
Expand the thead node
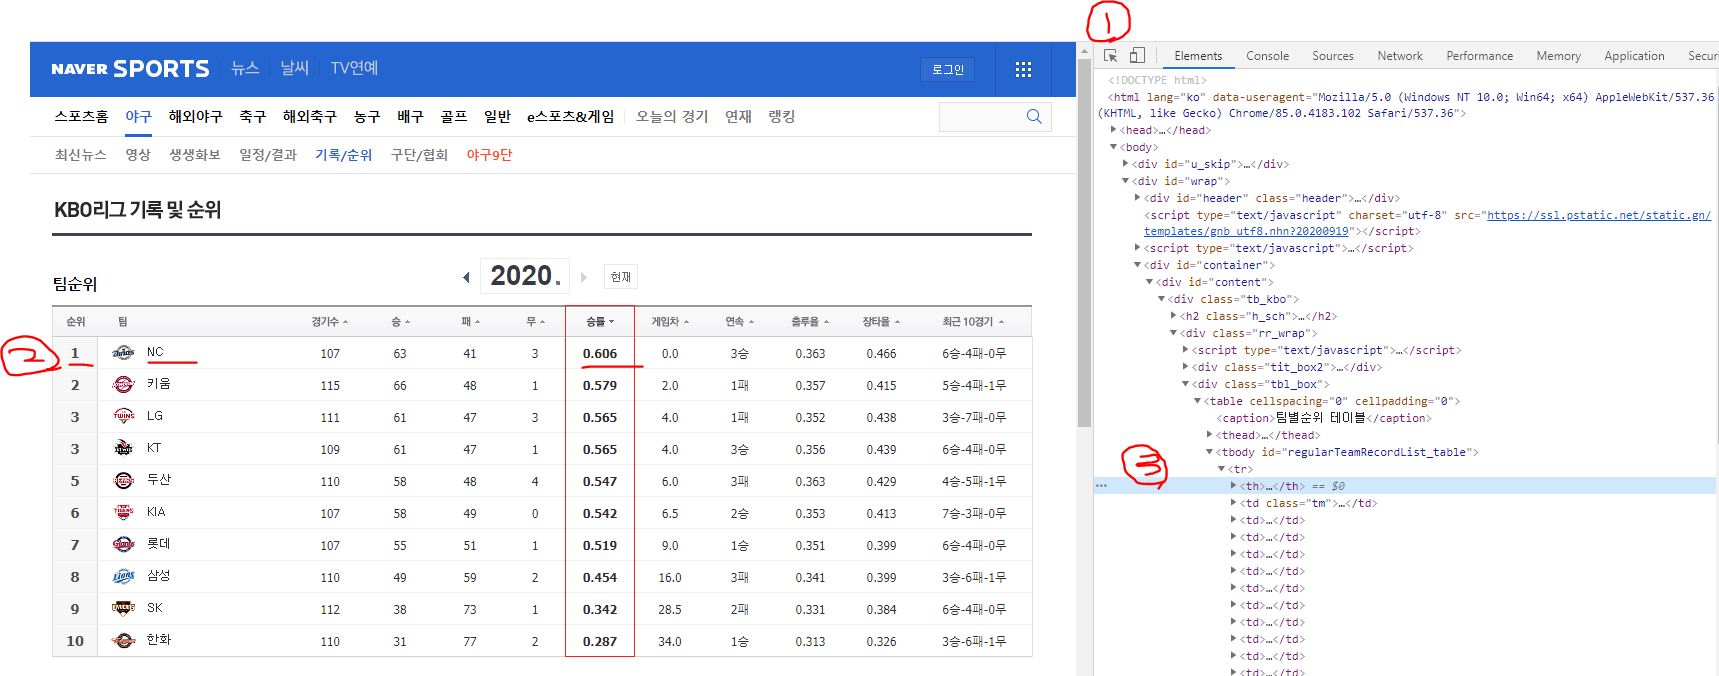[1210, 435]
